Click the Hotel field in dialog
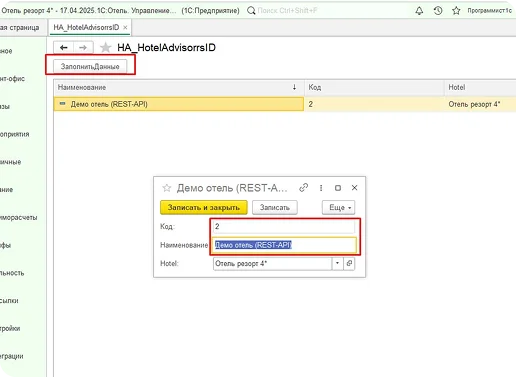Image resolution: width=516 pixels, height=377 pixels. [272, 263]
